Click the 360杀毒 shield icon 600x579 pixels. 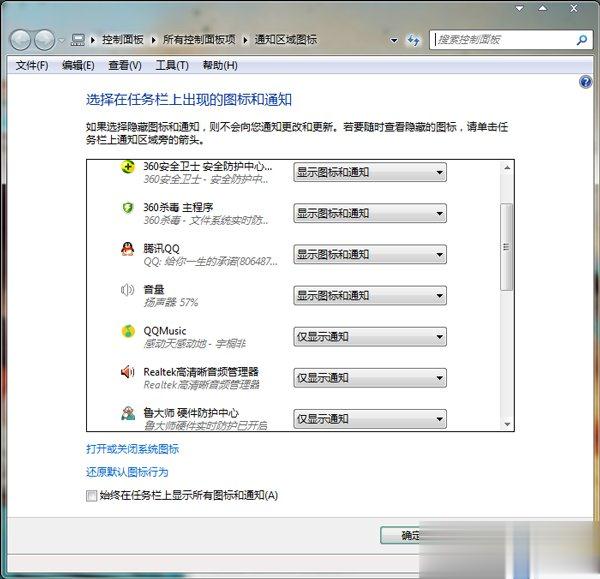click(x=128, y=208)
